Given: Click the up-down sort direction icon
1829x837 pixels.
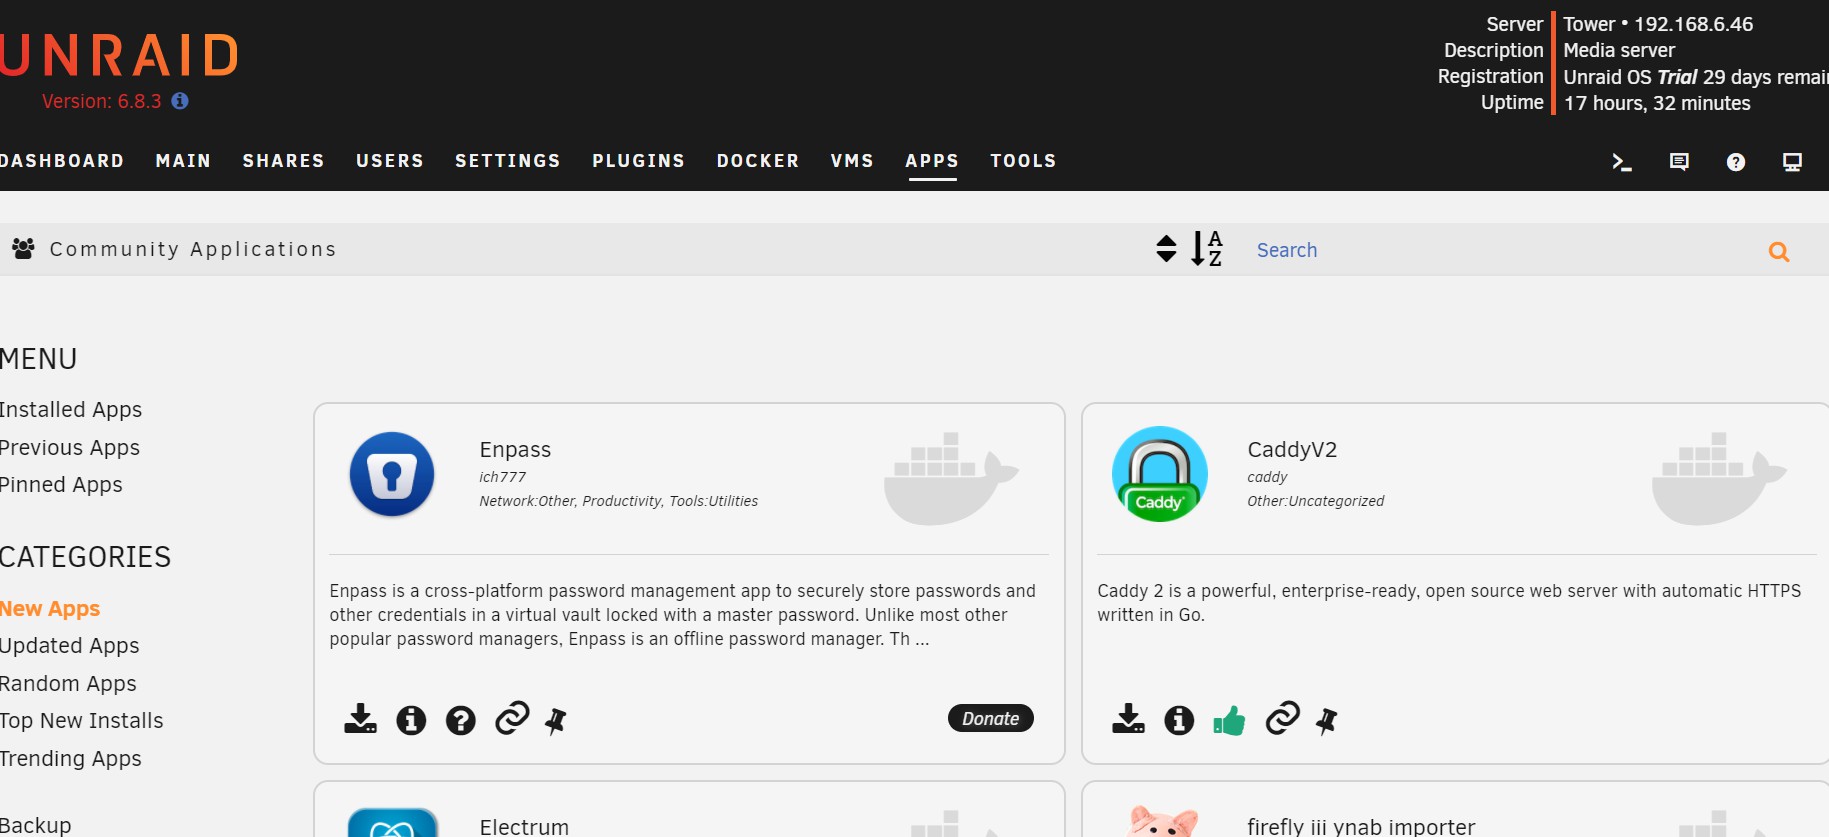Looking at the screenshot, I should coord(1166,248).
